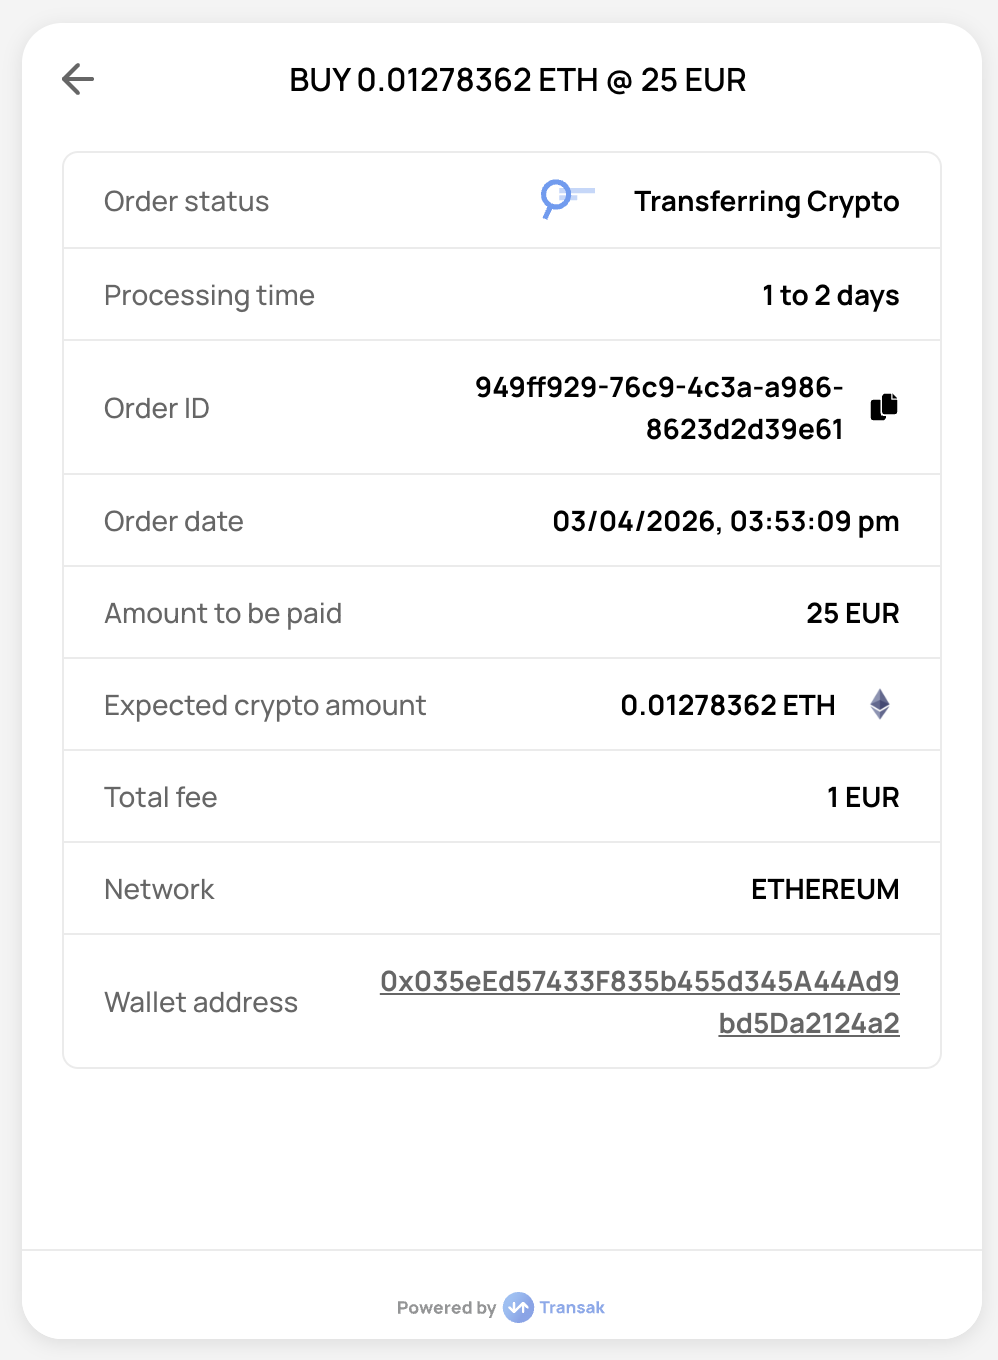Click the Transak text in footer
This screenshot has width=998, height=1360.
(x=572, y=1307)
